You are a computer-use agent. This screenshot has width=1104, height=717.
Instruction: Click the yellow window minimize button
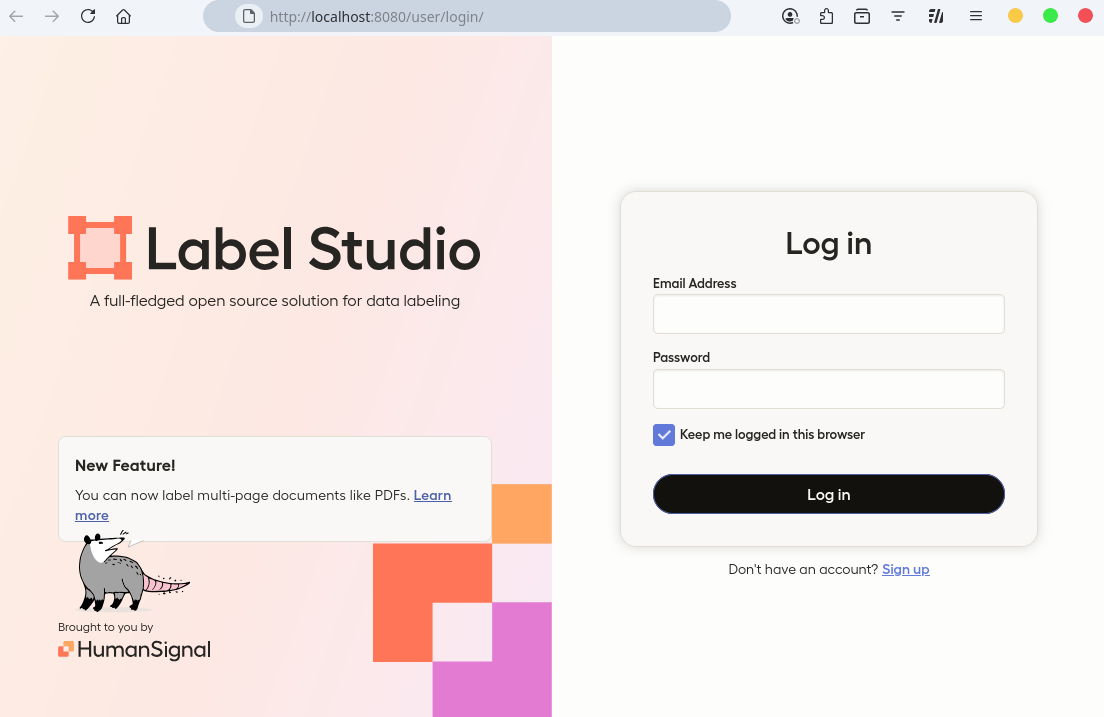1015,16
